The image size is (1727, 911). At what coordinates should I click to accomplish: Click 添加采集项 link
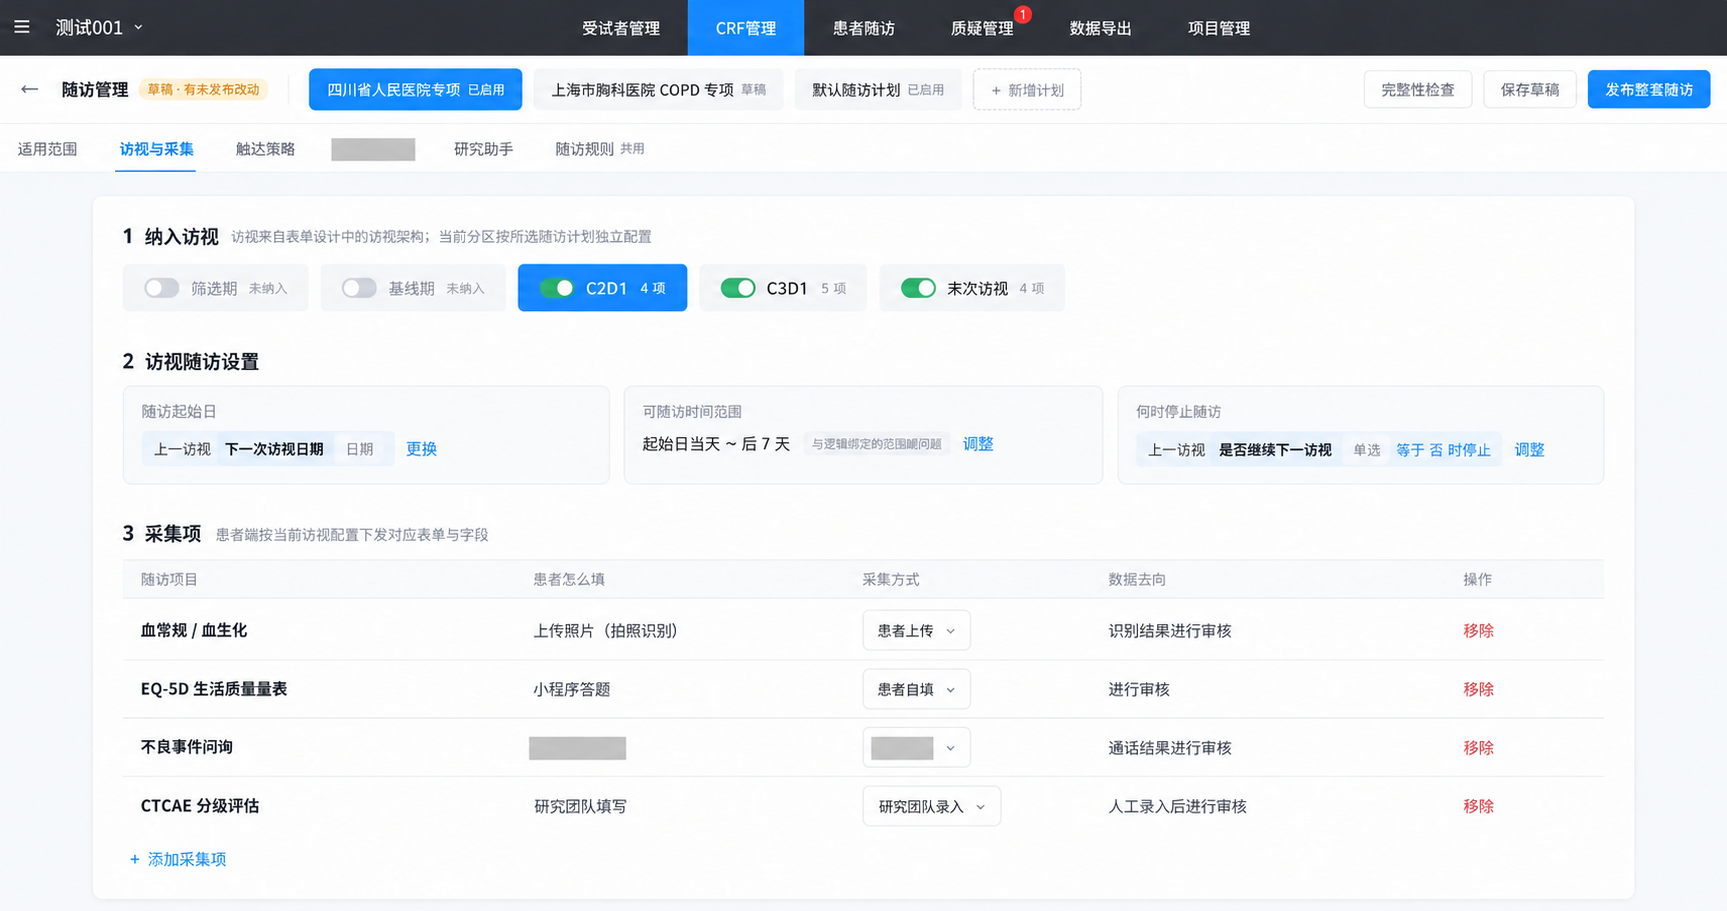coord(178,859)
